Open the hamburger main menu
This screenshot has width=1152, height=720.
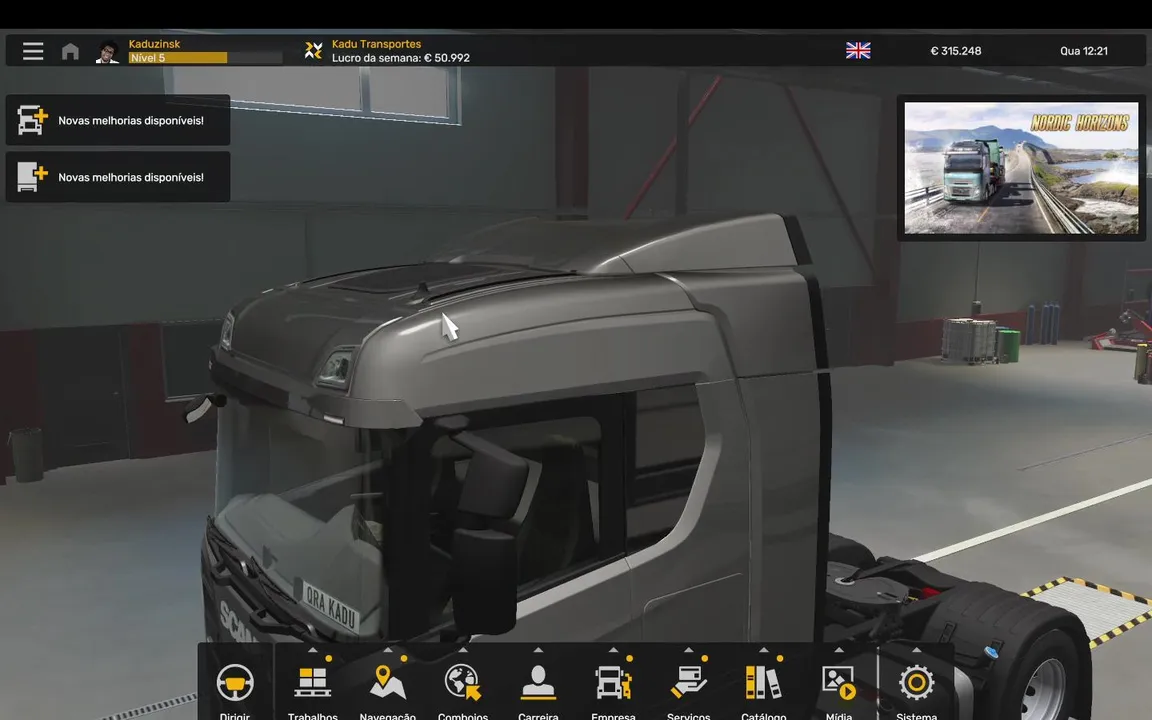(32, 51)
